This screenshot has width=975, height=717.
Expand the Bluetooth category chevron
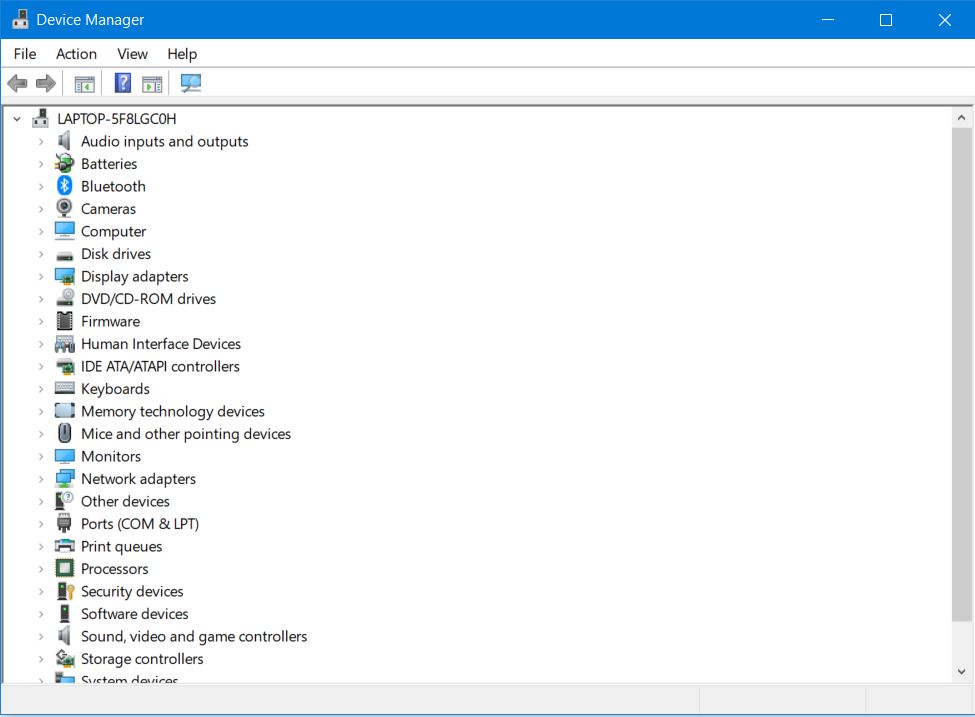point(41,186)
